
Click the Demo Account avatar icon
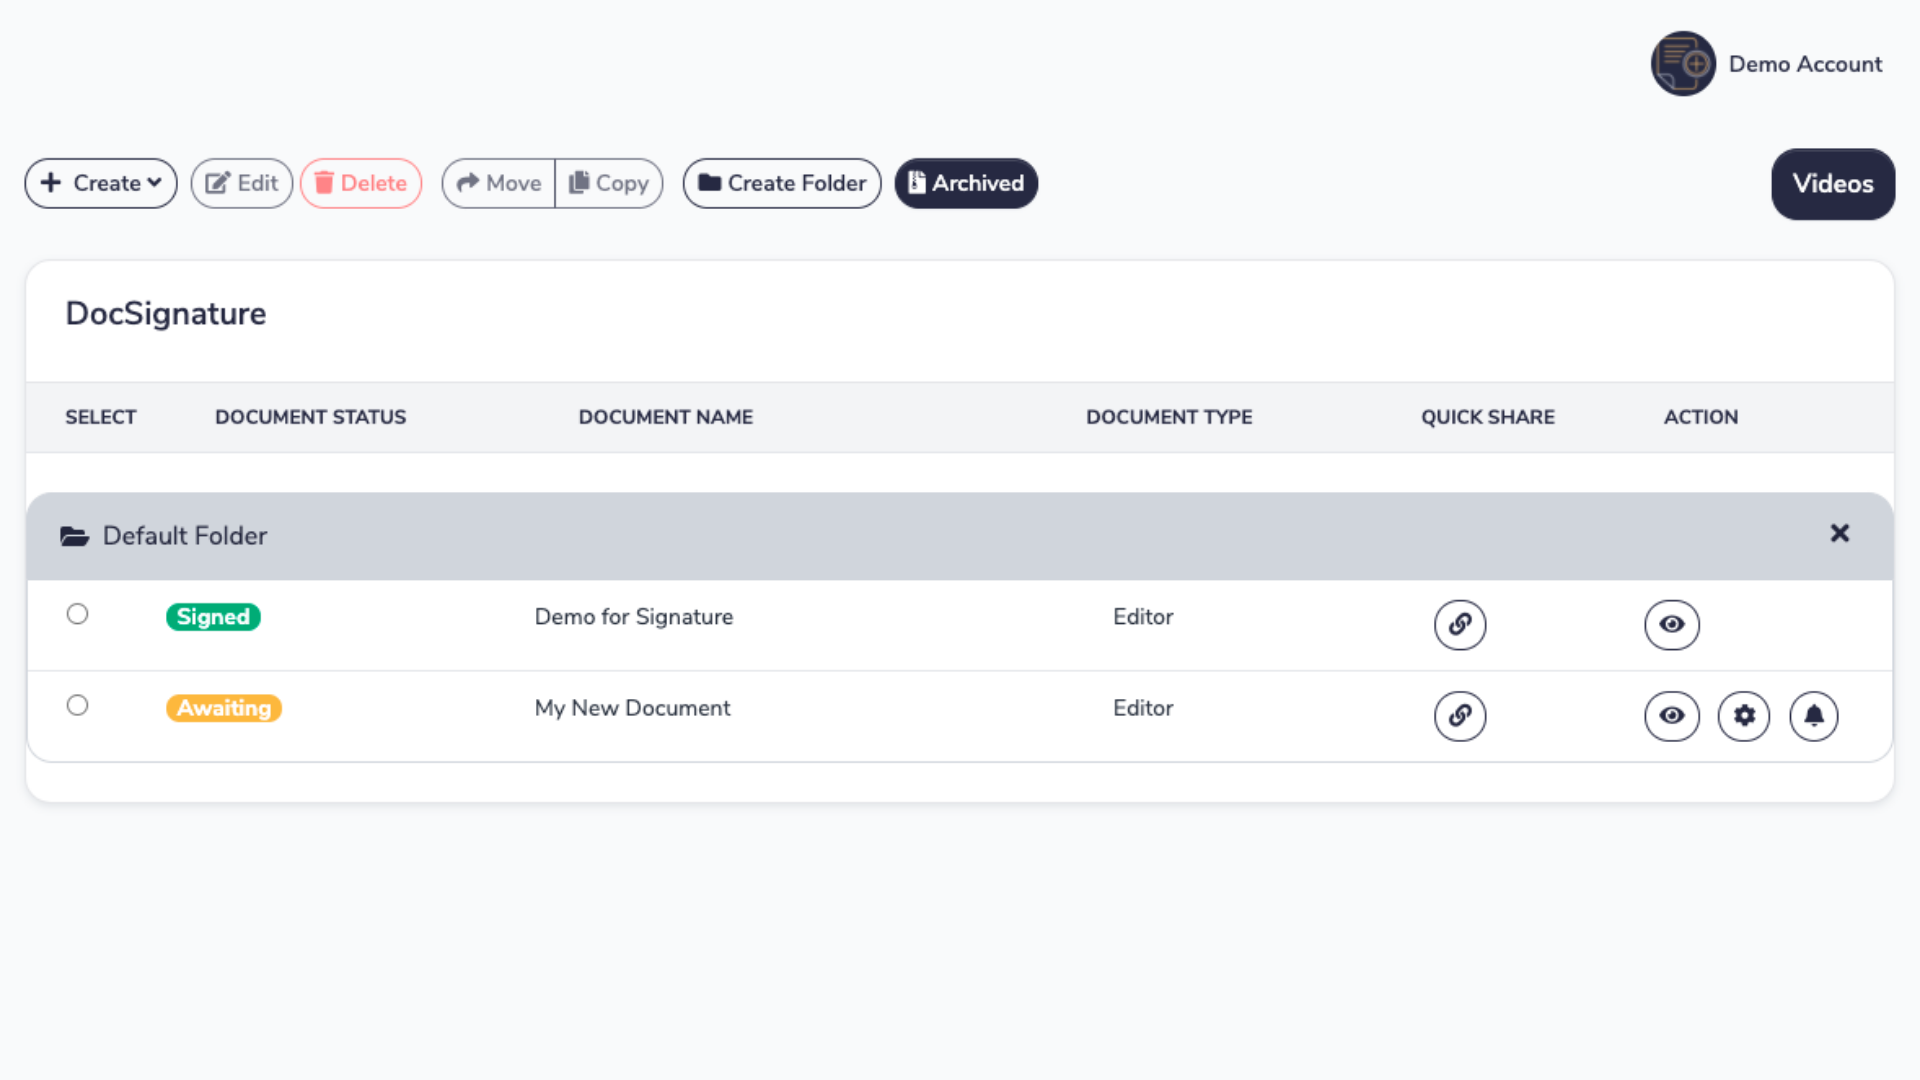coord(1683,64)
